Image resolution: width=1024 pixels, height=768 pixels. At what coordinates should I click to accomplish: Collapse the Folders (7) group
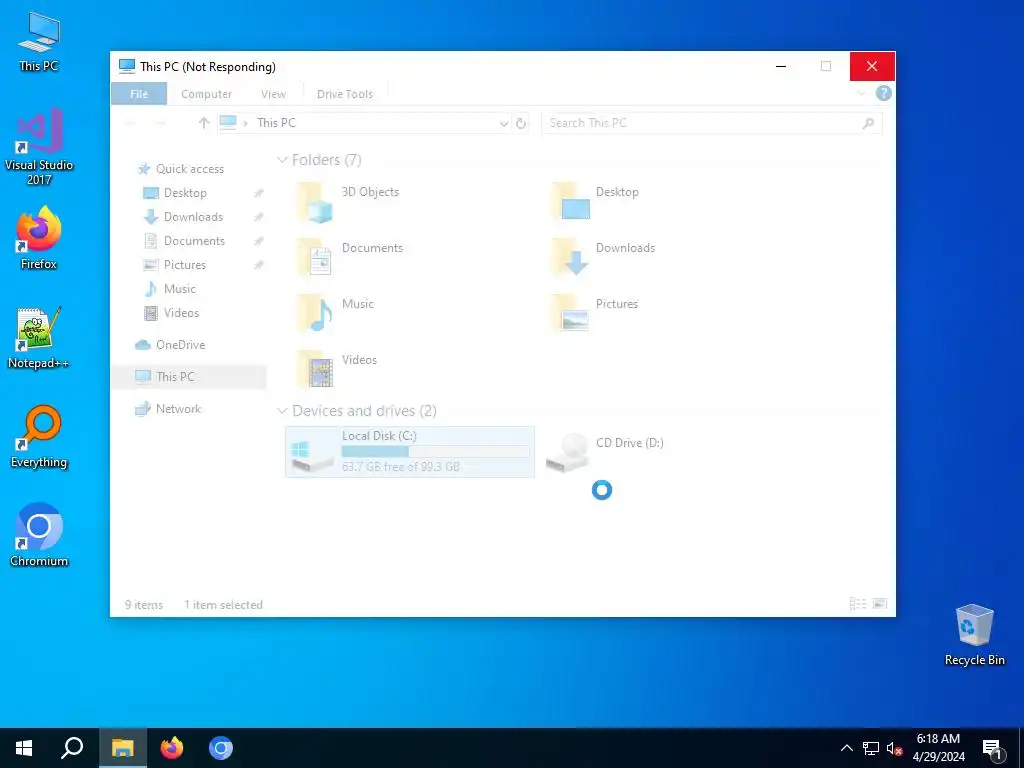282,160
